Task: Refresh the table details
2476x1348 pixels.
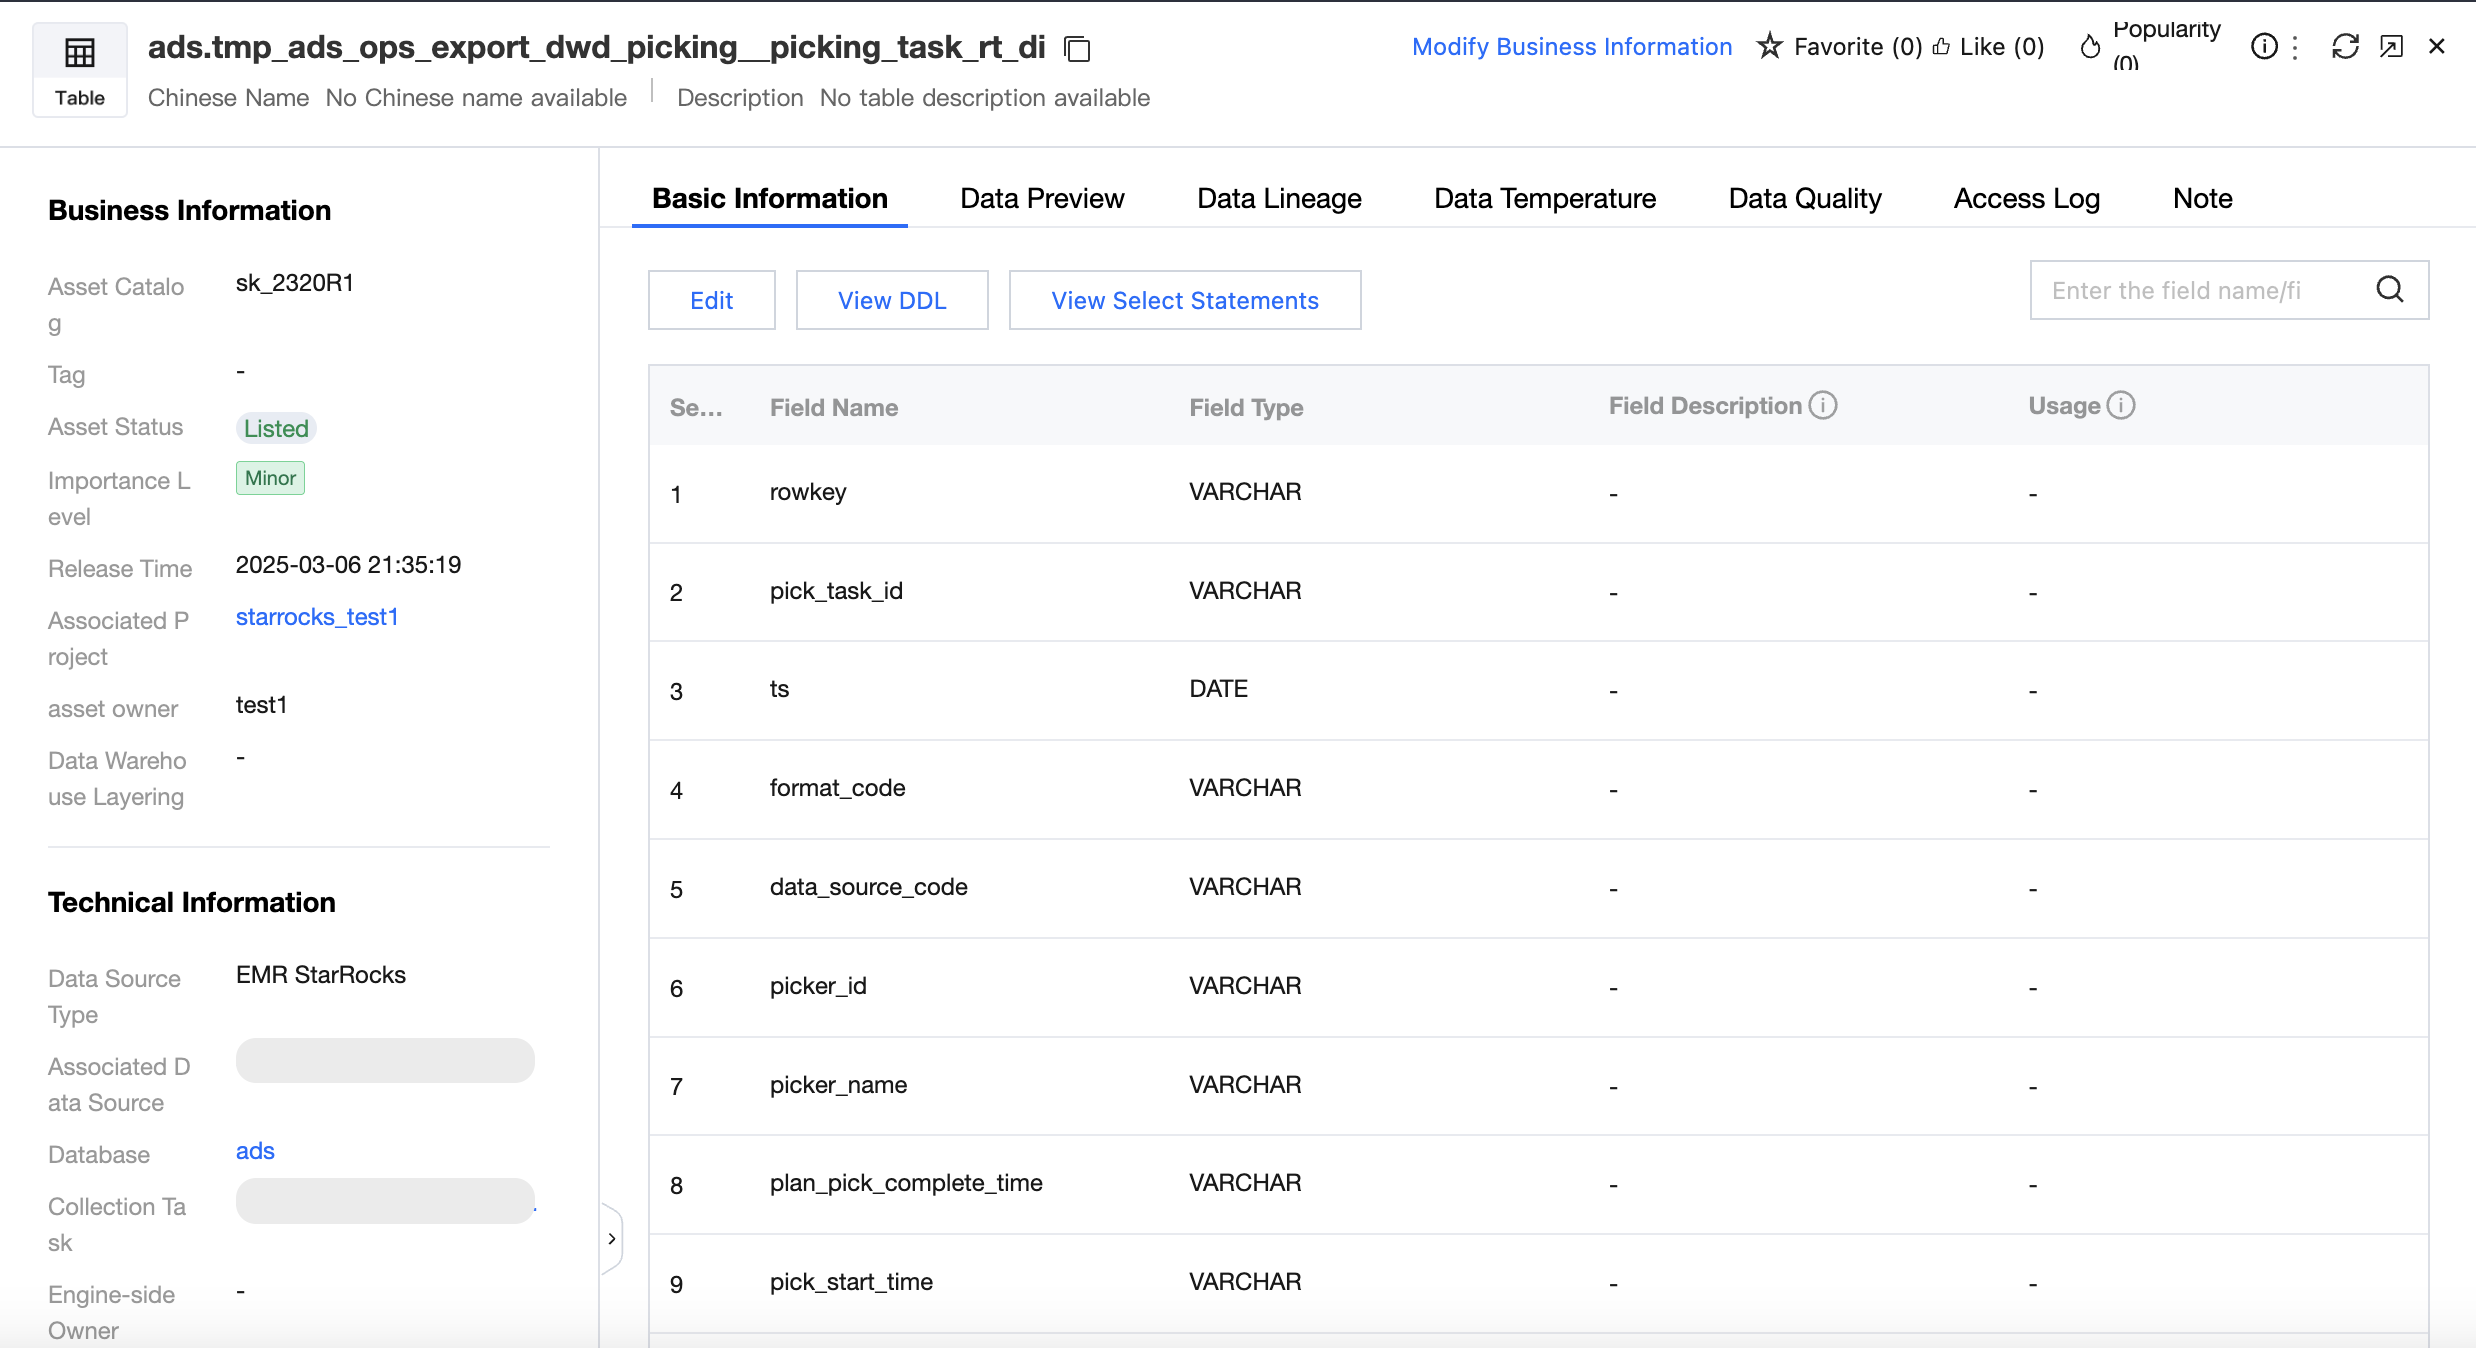Action: tap(2345, 47)
